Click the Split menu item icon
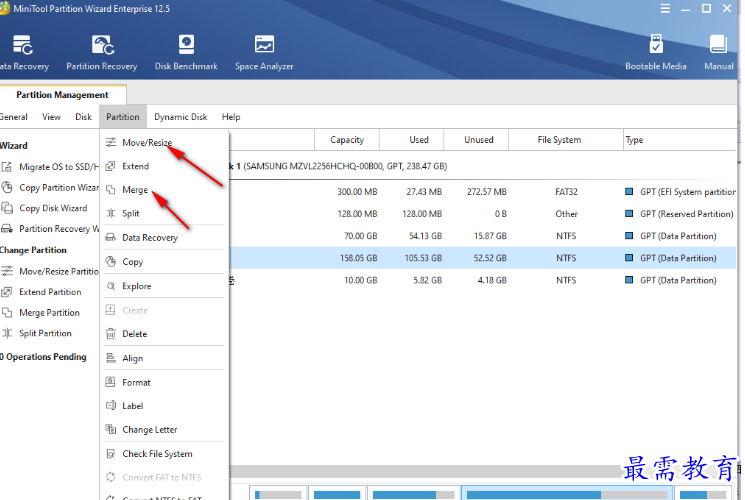 [x=111, y=213]
